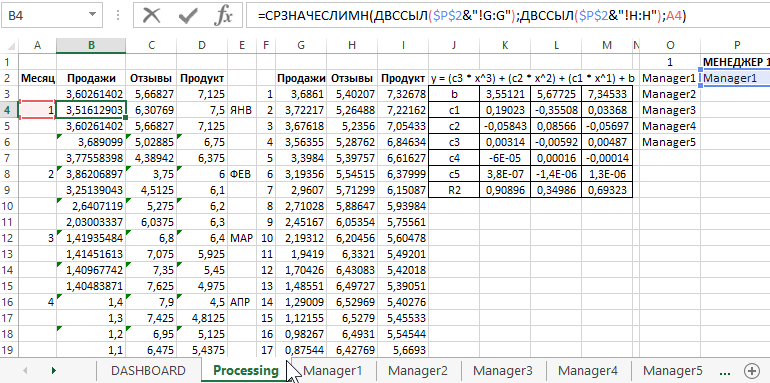Select cell with МАР label
The width and height of the screenshot is (770, 383).
tap(242, 238)
